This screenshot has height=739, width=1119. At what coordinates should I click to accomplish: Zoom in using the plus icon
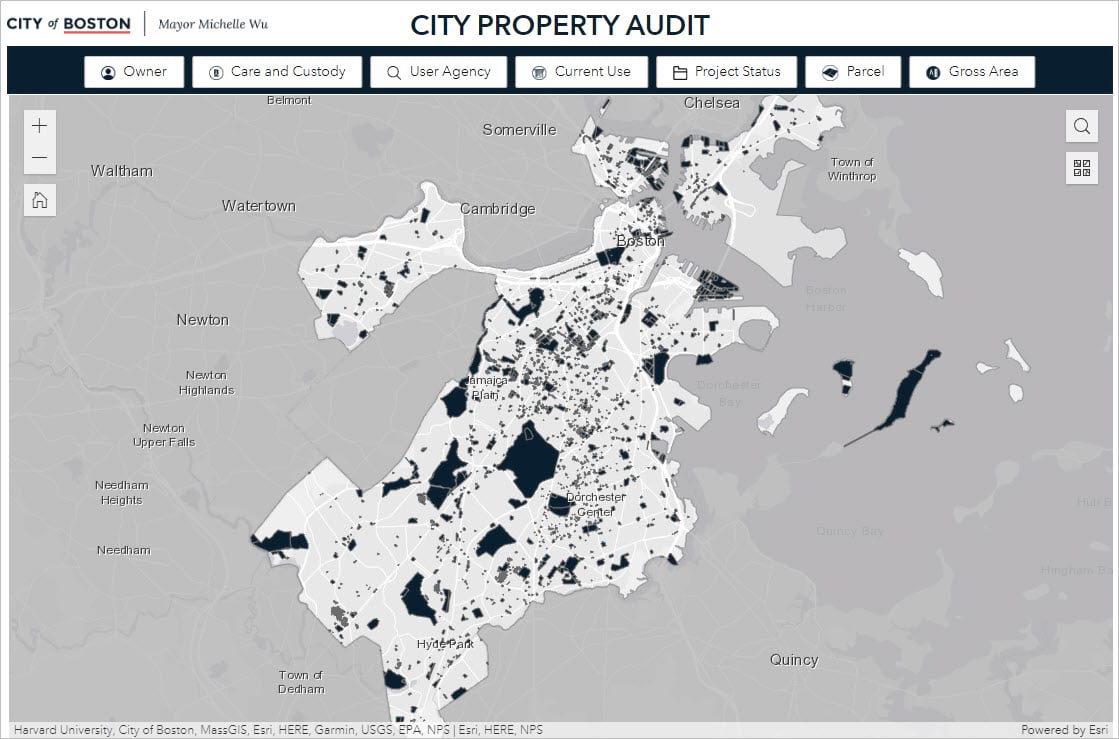click(x=39, y=124)
